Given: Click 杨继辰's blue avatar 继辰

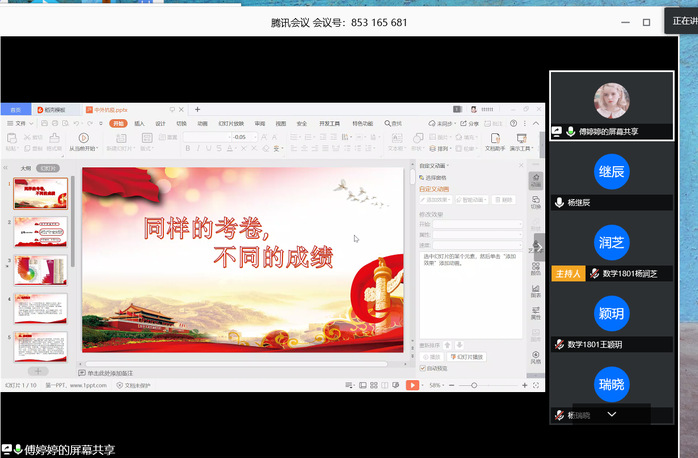Looking at the screenshot, I should click(x=611, y=172).
